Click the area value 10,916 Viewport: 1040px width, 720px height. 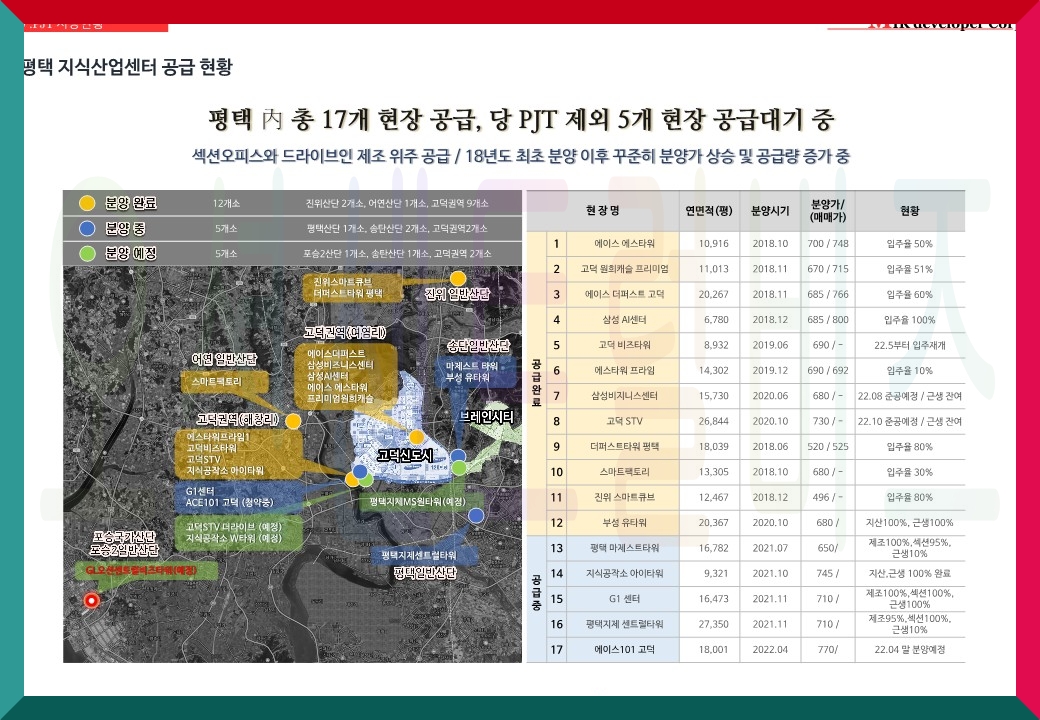pyautogui.click(x=714, y=243)
